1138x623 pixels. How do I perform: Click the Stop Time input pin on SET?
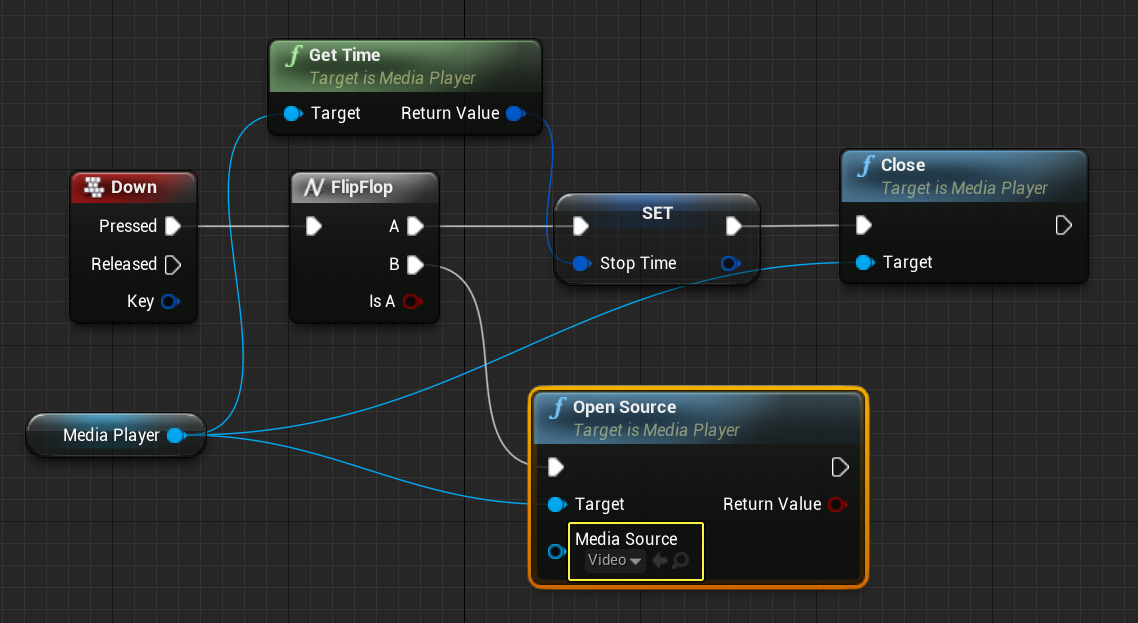[x=582, y=264]
